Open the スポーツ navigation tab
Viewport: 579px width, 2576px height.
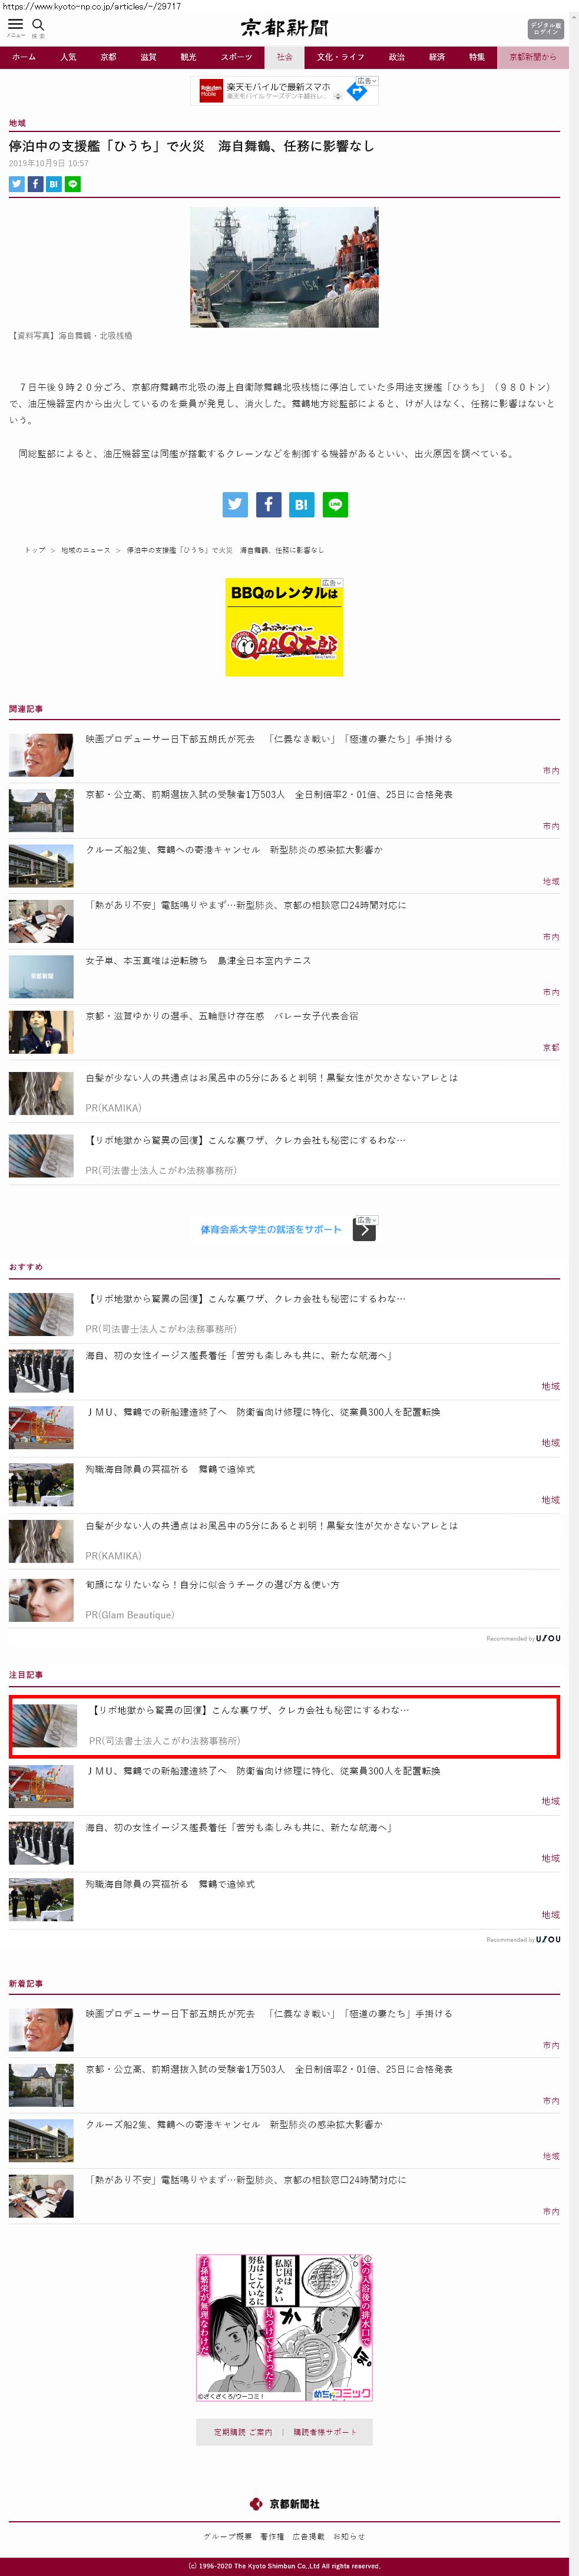pyautogui.click(x=236, y=57)
